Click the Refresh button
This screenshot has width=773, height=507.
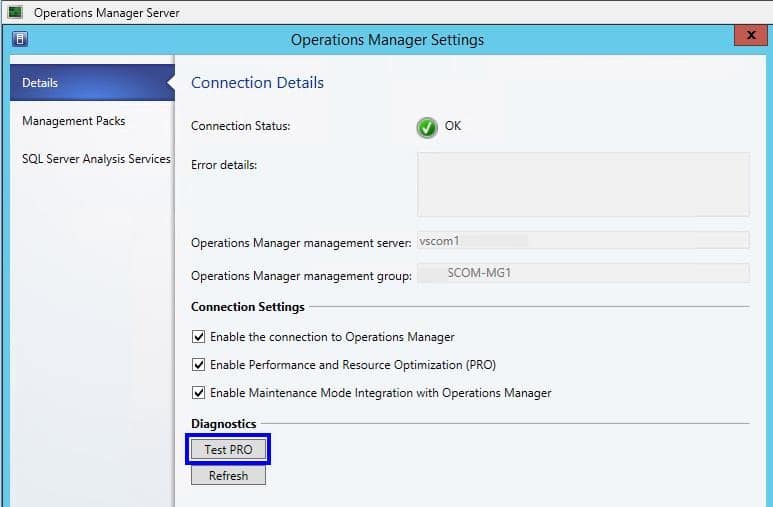(228, 475)
